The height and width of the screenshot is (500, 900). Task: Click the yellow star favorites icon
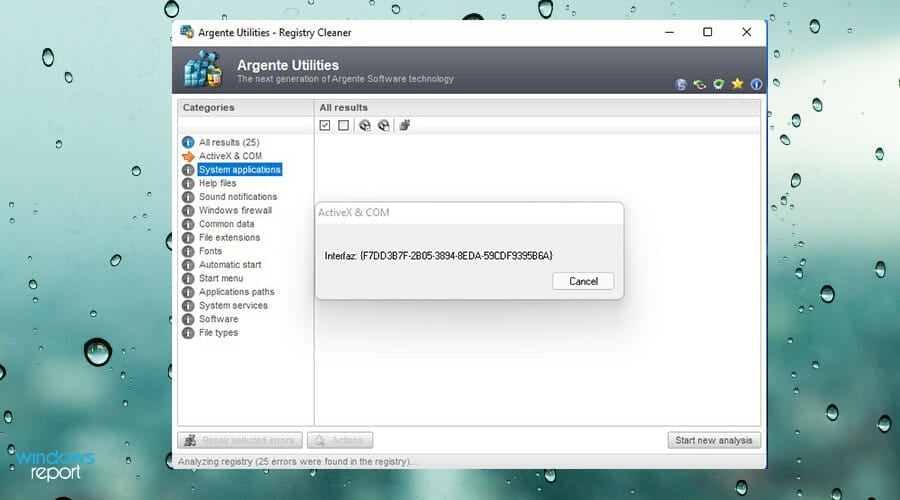(x=737, y=84)
